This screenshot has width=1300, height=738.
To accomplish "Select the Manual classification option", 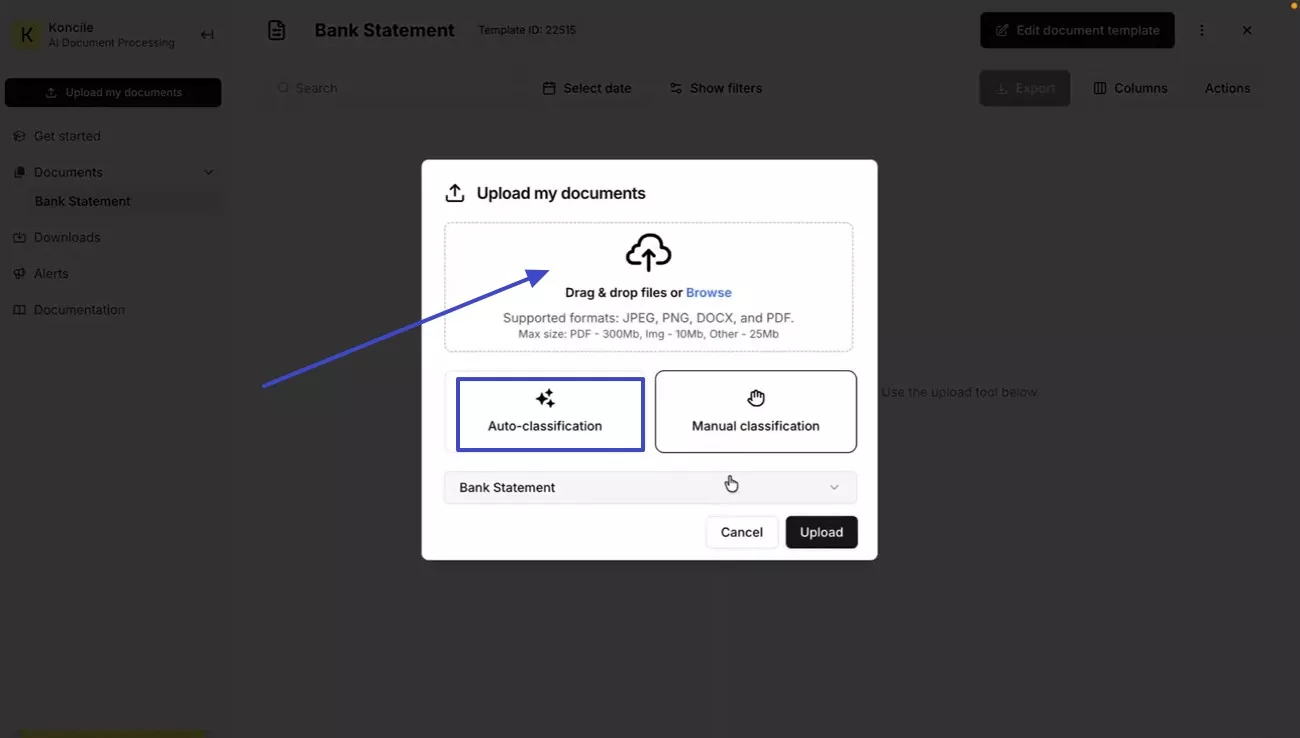I will [x=755, y=411].
